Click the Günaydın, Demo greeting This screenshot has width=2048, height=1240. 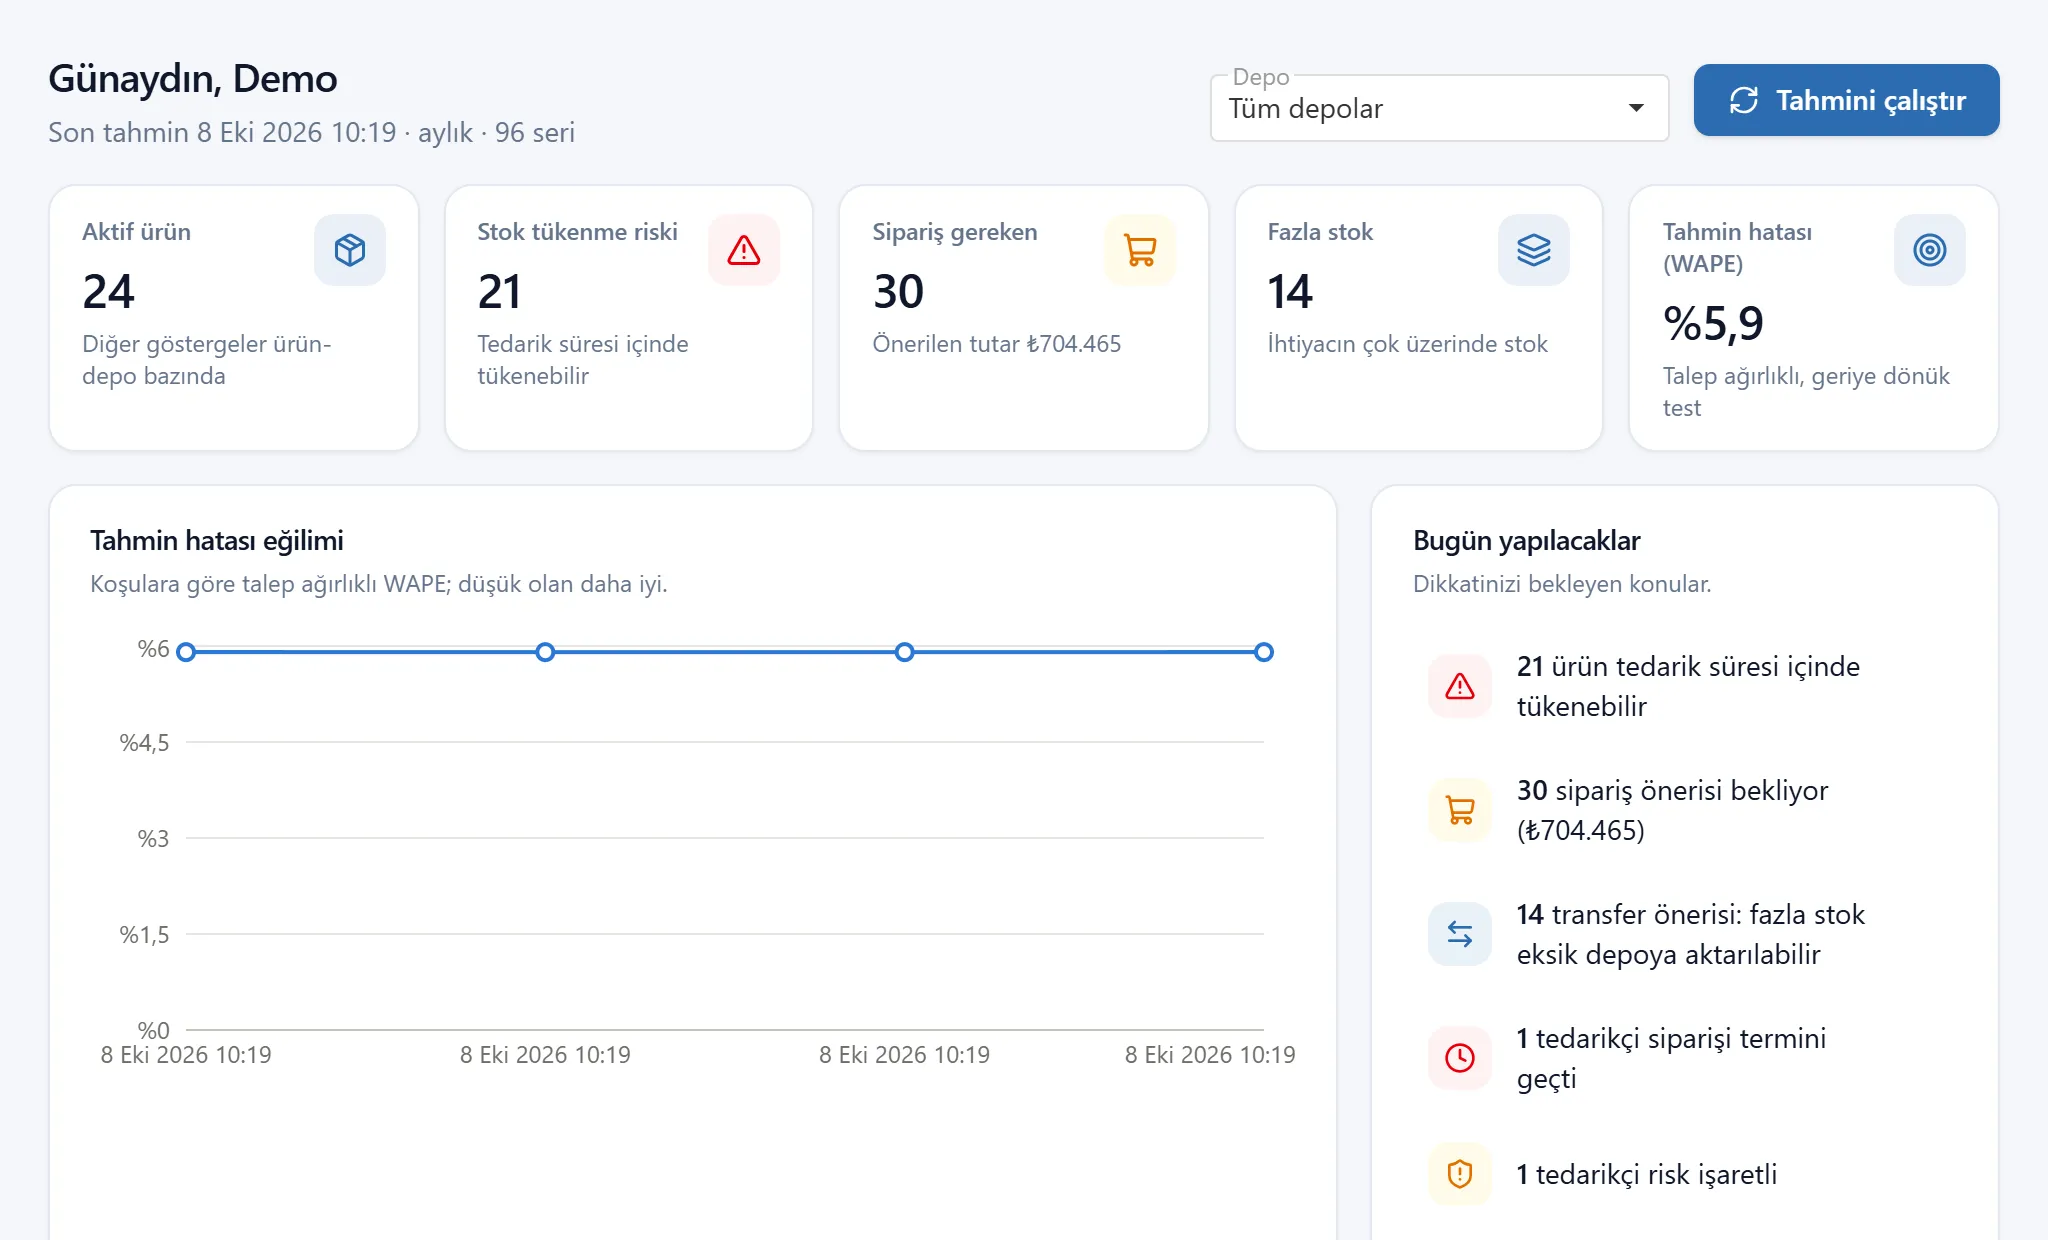tap(193, 79)
